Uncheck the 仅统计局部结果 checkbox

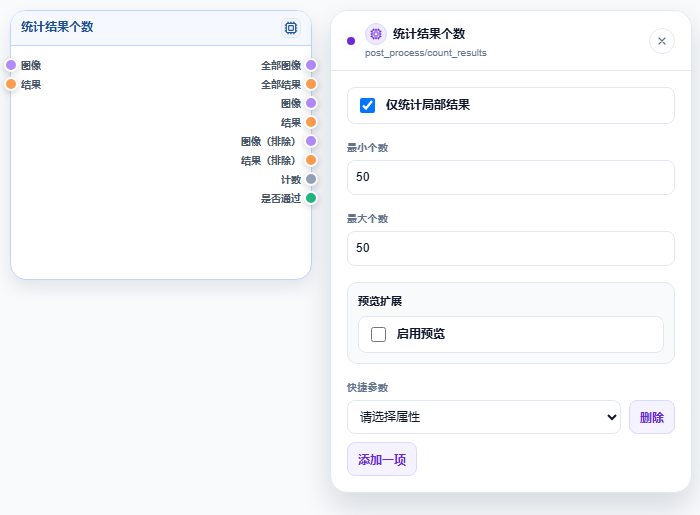coord(367,105)
